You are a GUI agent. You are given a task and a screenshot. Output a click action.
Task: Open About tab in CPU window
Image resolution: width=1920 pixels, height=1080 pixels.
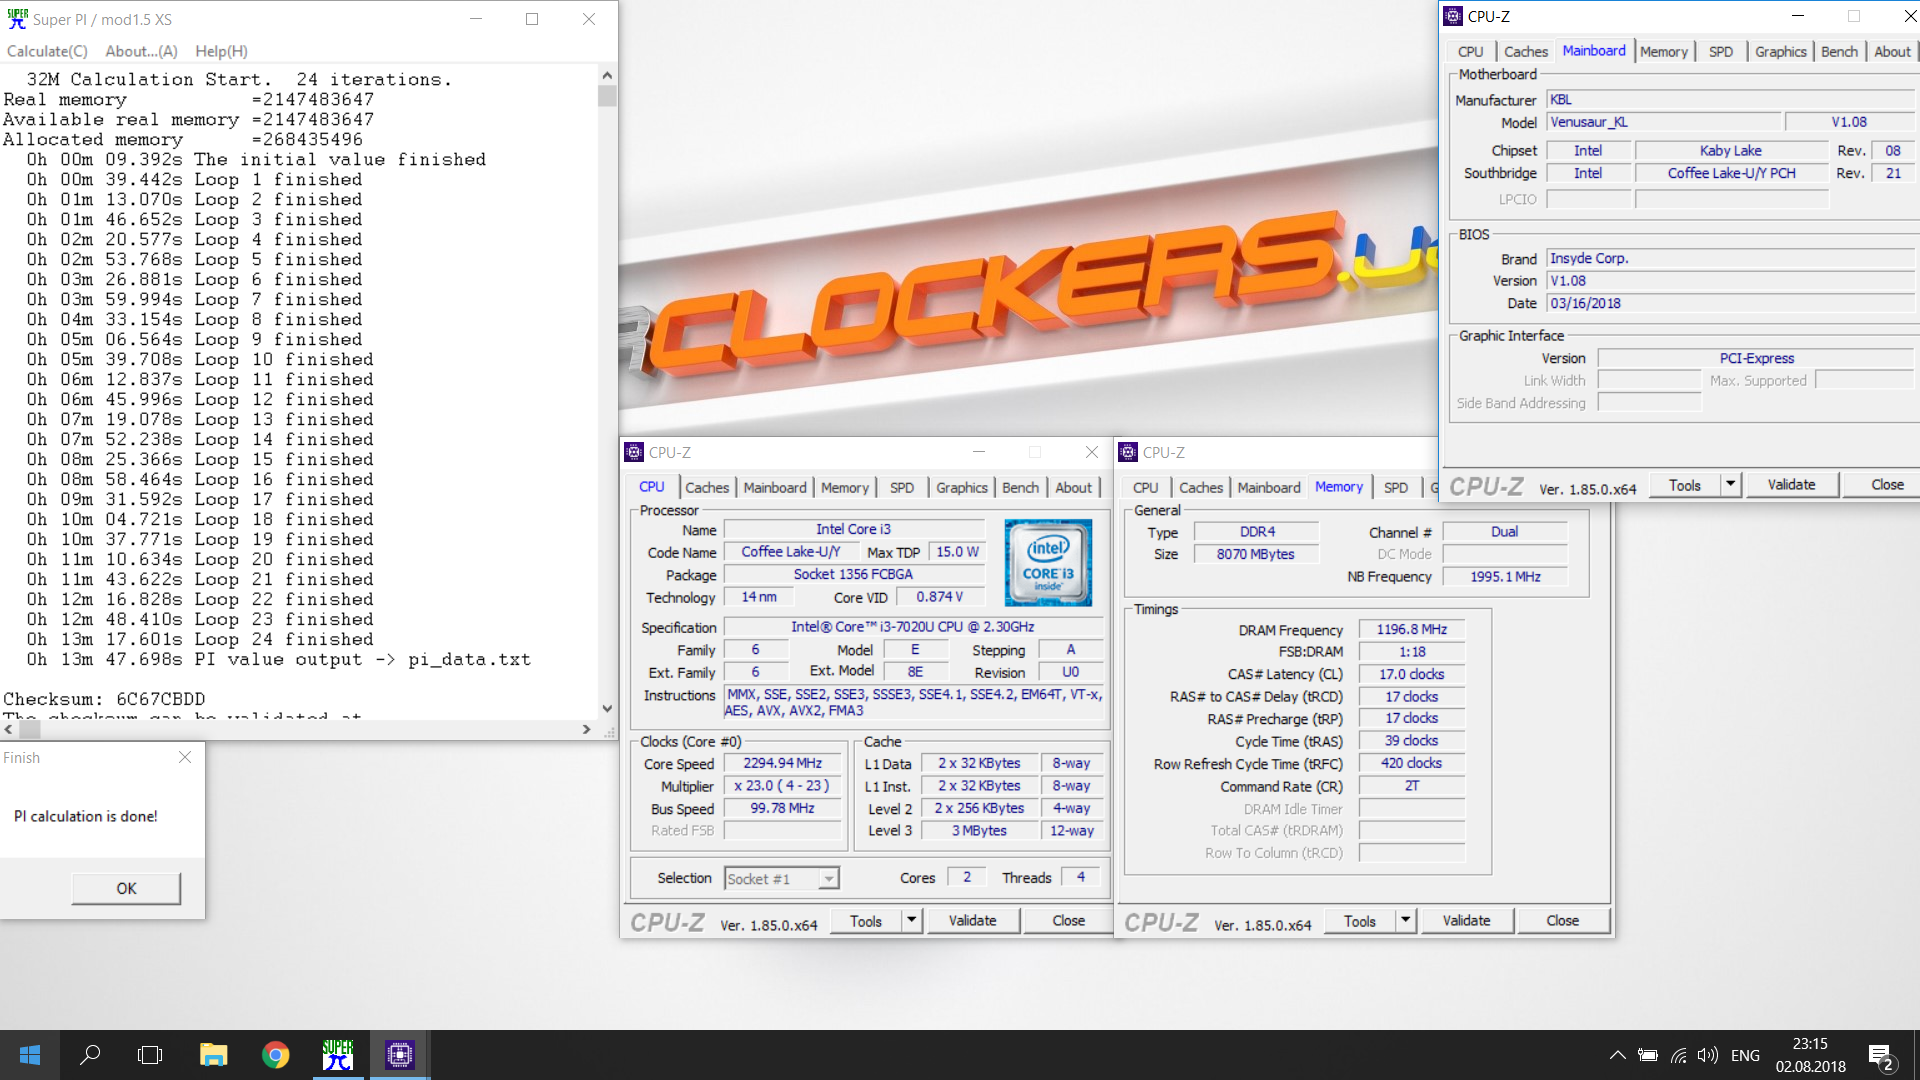point(1074,487)
